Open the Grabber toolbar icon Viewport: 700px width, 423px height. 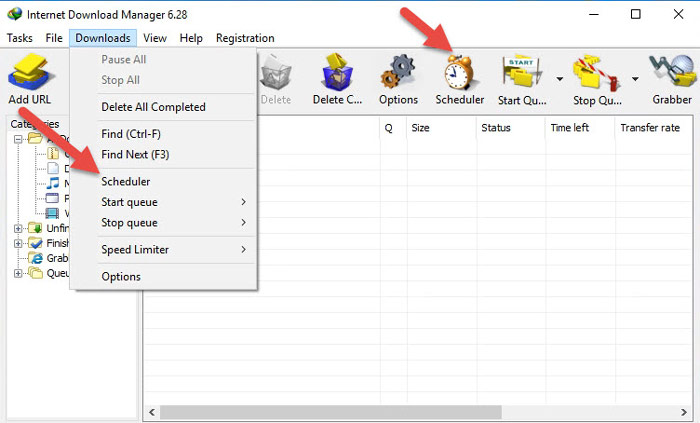coord(672,71)
